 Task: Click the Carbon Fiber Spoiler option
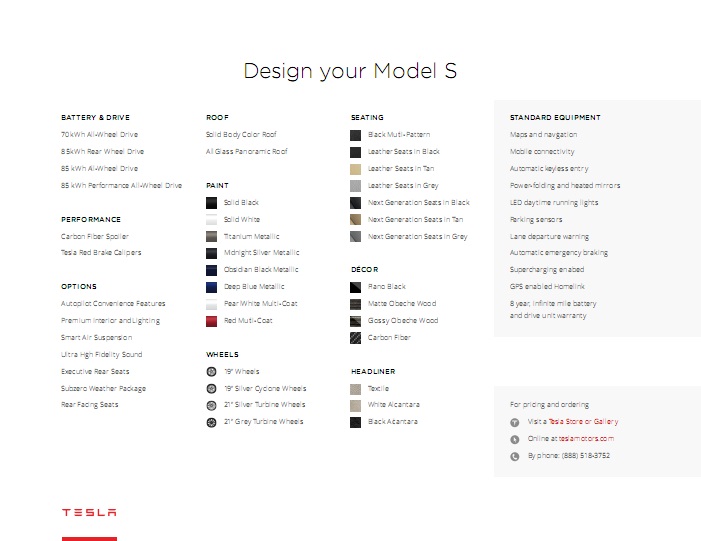coord(95,237)
